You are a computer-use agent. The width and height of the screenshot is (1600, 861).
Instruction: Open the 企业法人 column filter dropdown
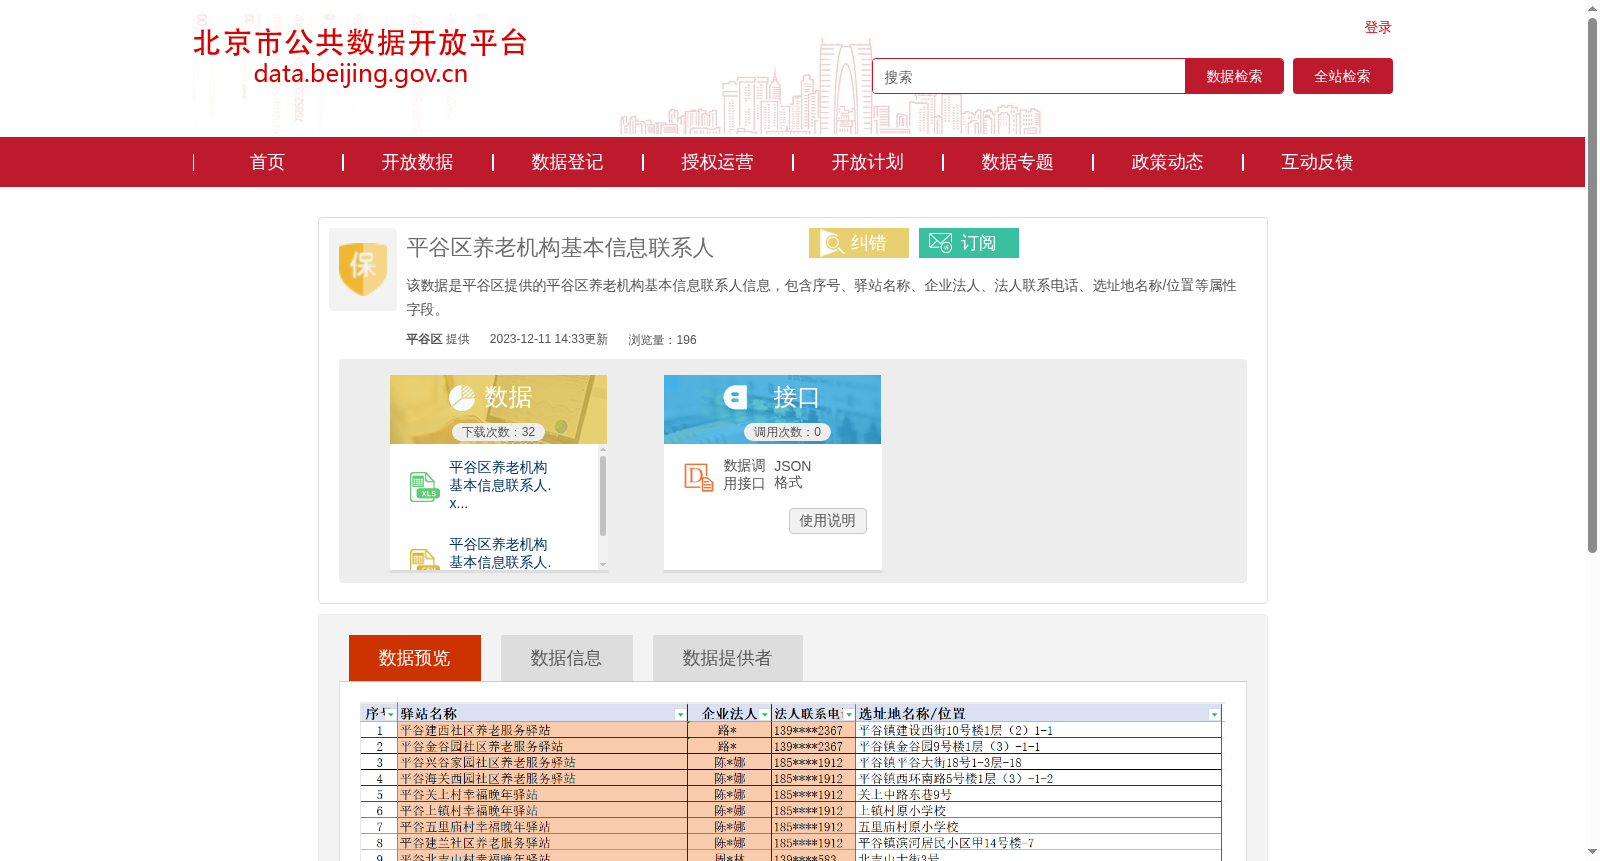point(765,714)
